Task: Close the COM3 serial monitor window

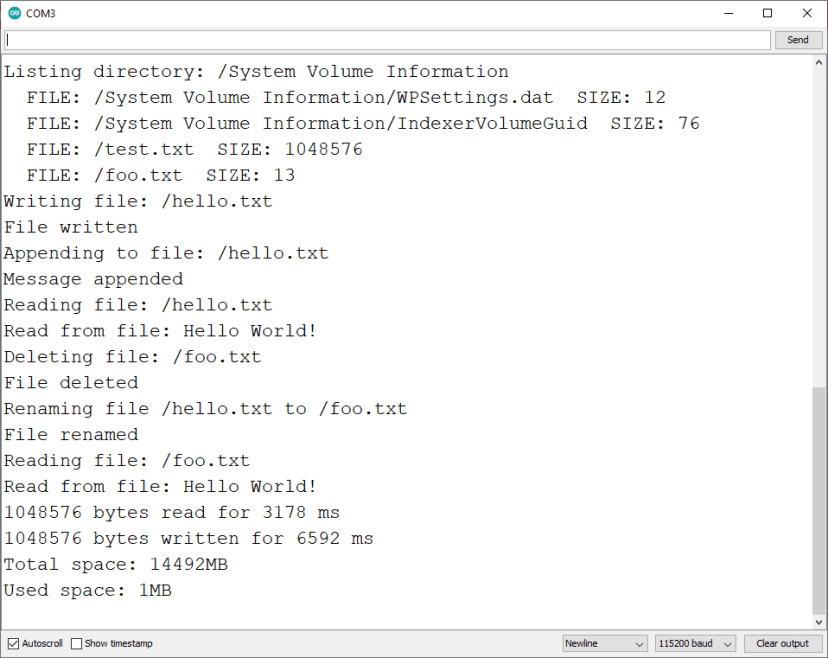Action: [x=807, y=13]
